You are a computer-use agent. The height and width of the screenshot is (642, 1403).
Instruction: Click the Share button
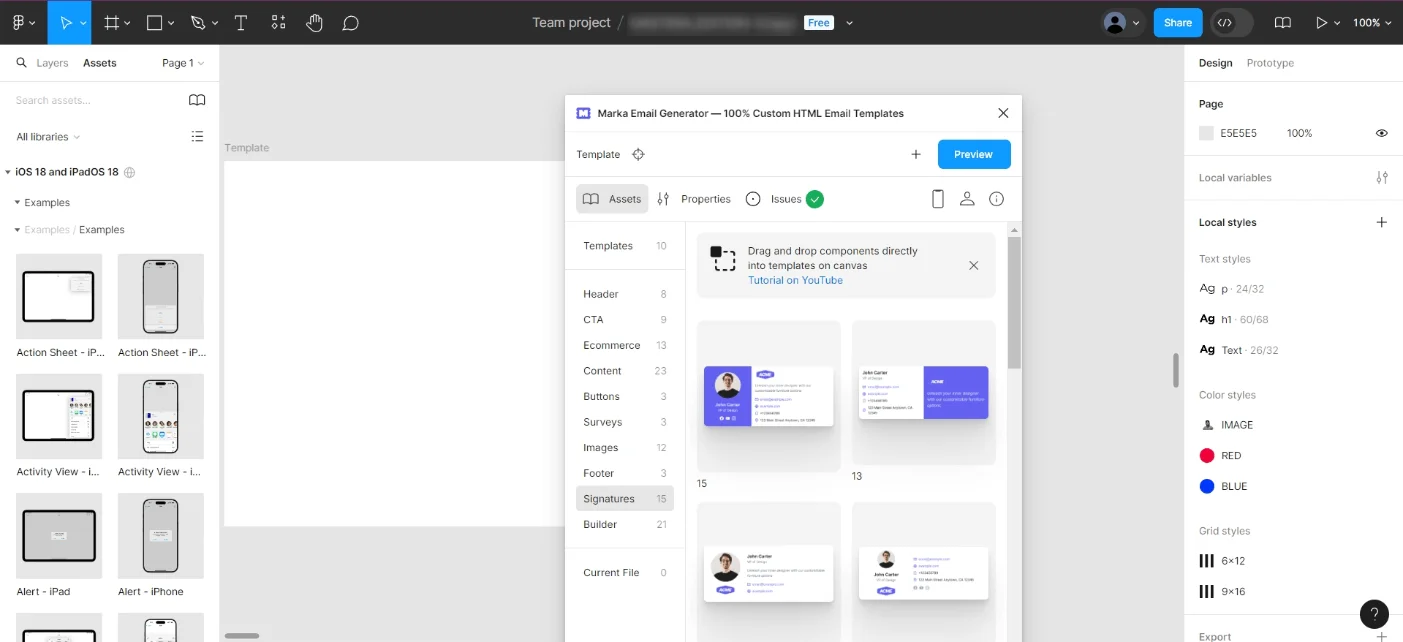coord(1178,22)
